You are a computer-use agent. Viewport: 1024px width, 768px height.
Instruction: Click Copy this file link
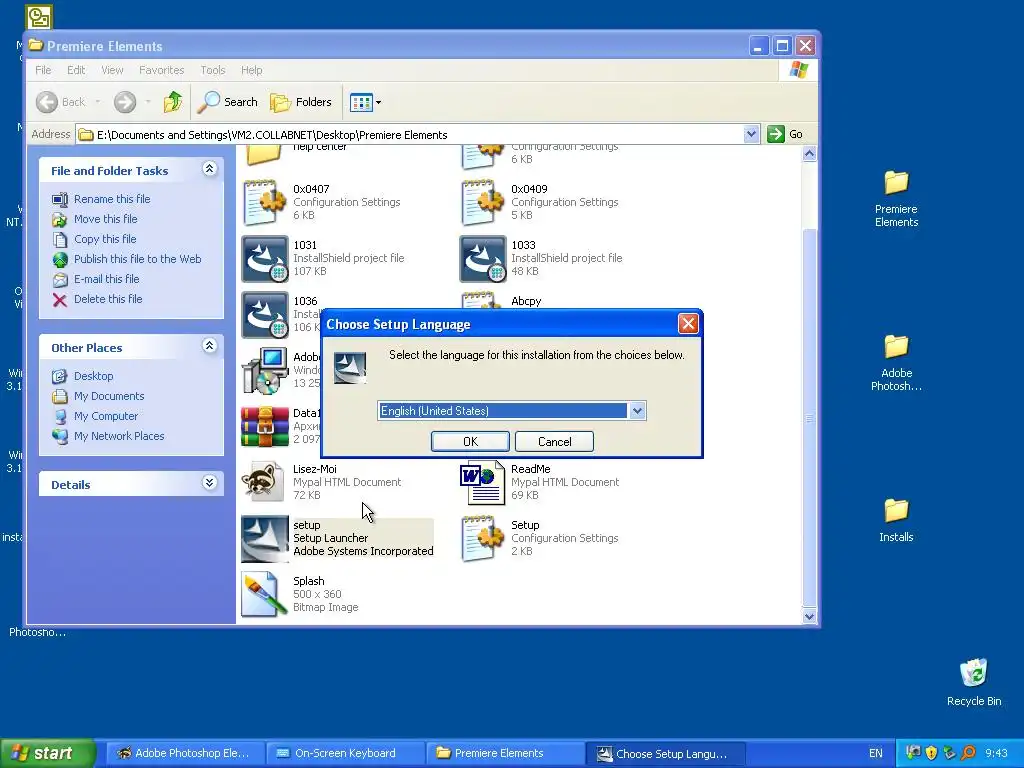pyautogui.click(x=104, y=239)
